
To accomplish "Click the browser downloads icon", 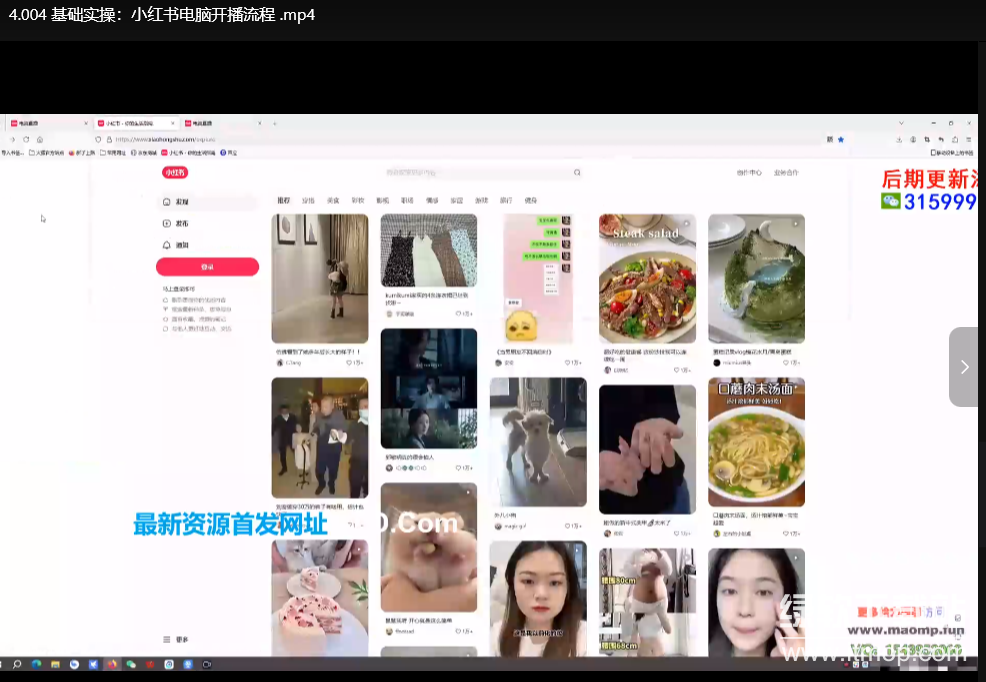I will [900, 139].
